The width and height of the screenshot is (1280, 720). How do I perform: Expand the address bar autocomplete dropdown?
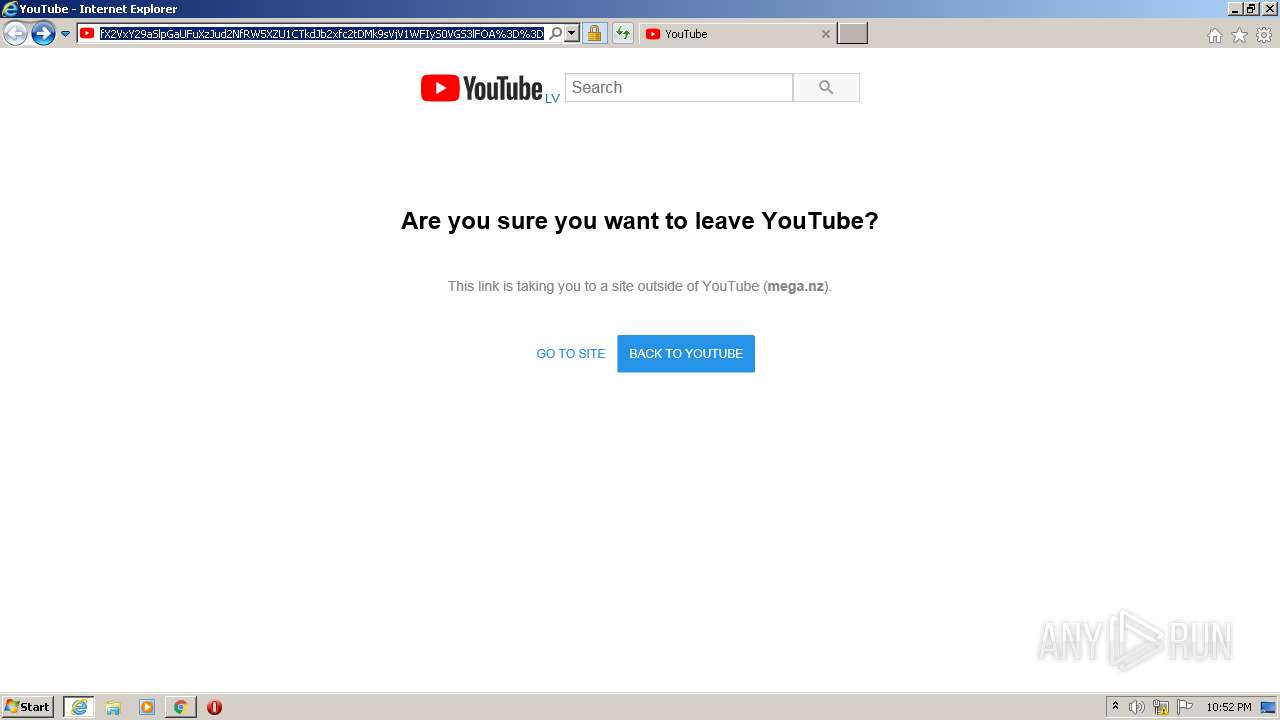[x=572, y=33]
